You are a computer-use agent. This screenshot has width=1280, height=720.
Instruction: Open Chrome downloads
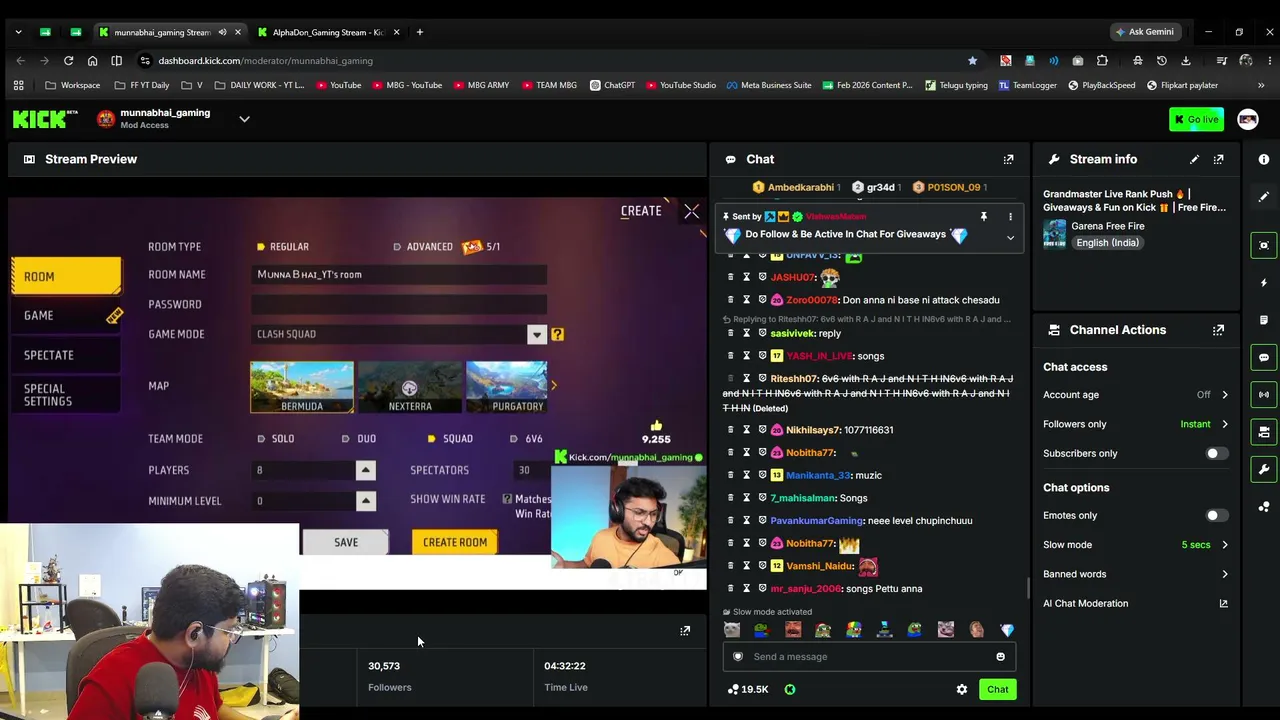(1186, 61)
